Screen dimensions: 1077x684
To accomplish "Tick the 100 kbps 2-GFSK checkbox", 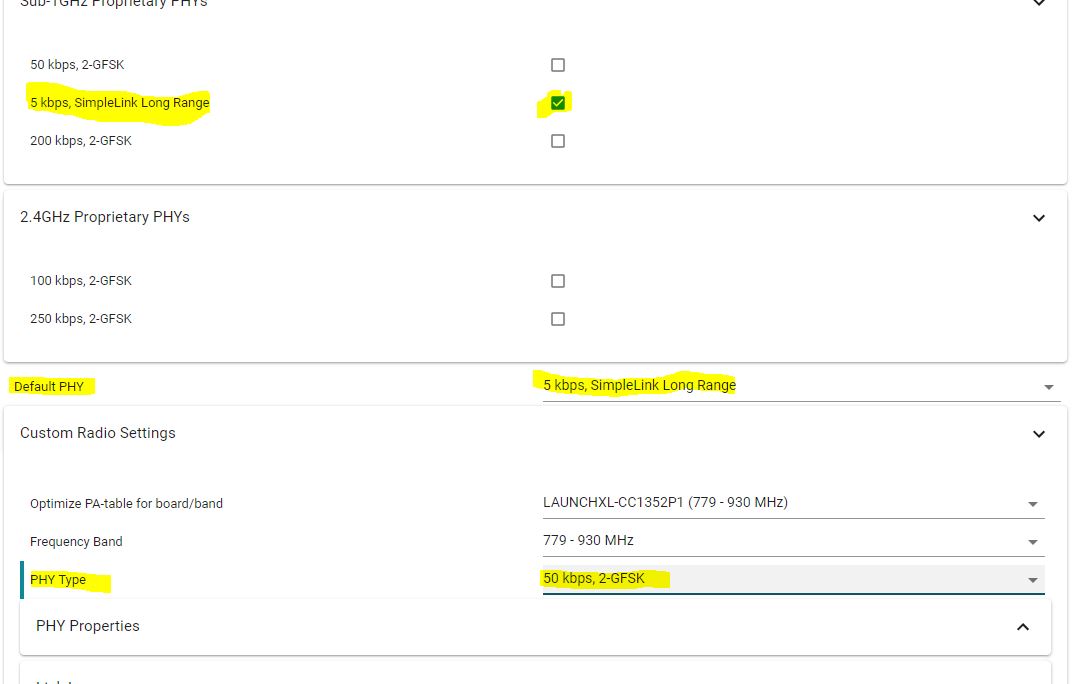I will coord(558,281).
